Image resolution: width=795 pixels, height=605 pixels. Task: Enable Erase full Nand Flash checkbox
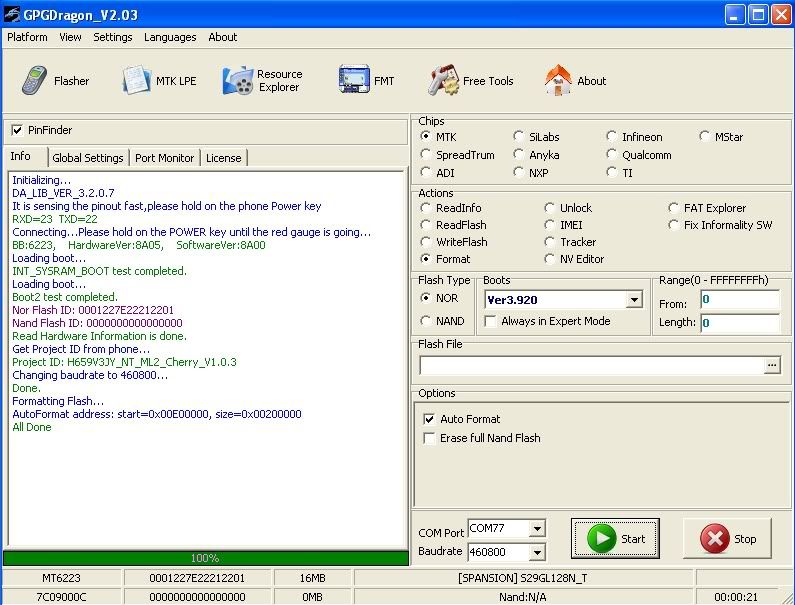[x=429, y=438]
